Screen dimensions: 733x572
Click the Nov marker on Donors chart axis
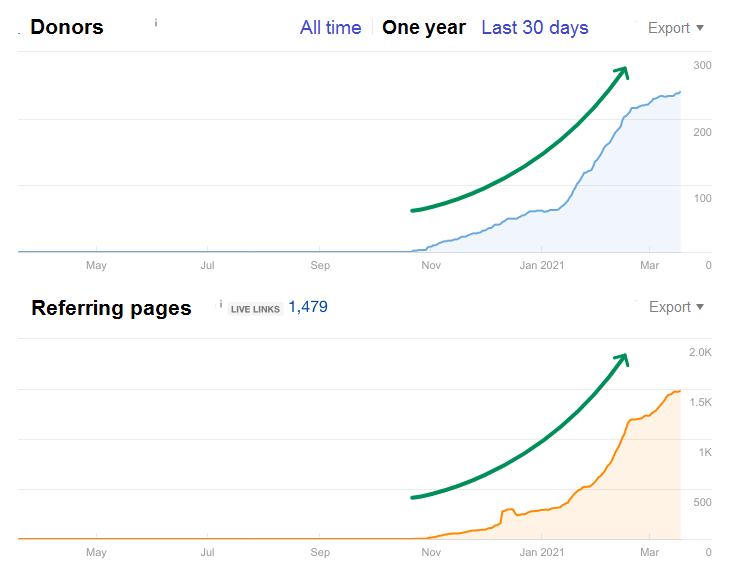point(431,266)
